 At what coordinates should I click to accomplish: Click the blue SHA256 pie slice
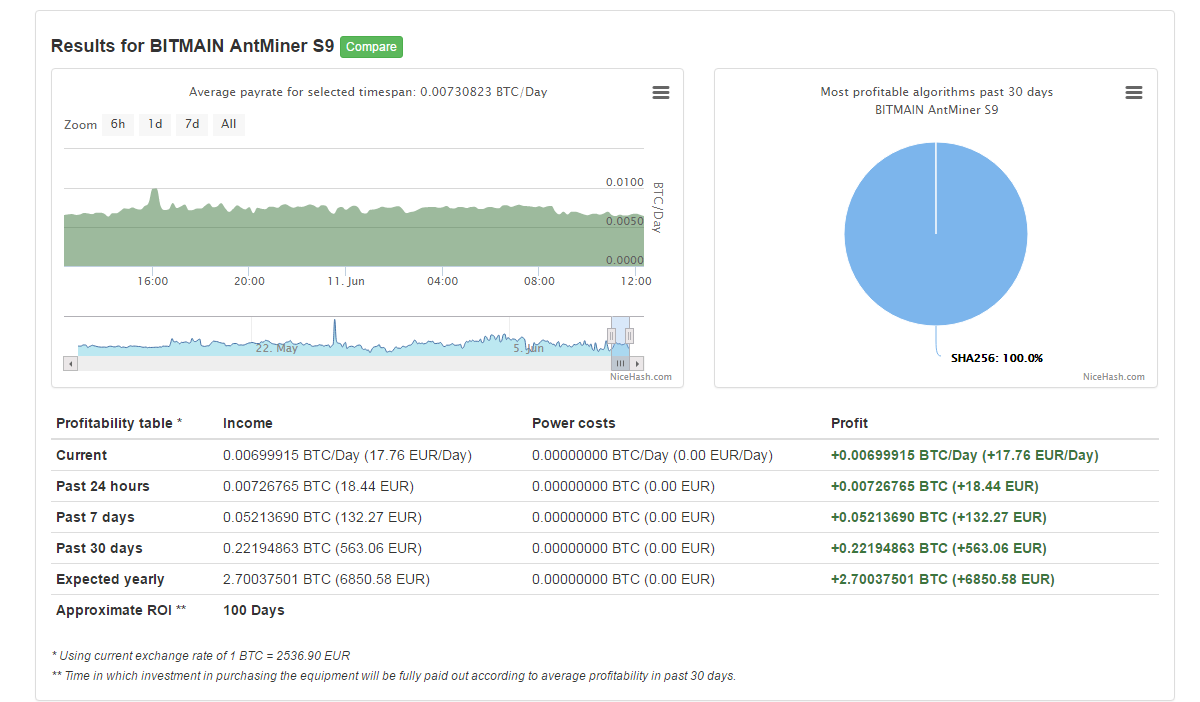click(x=936, y=233)
